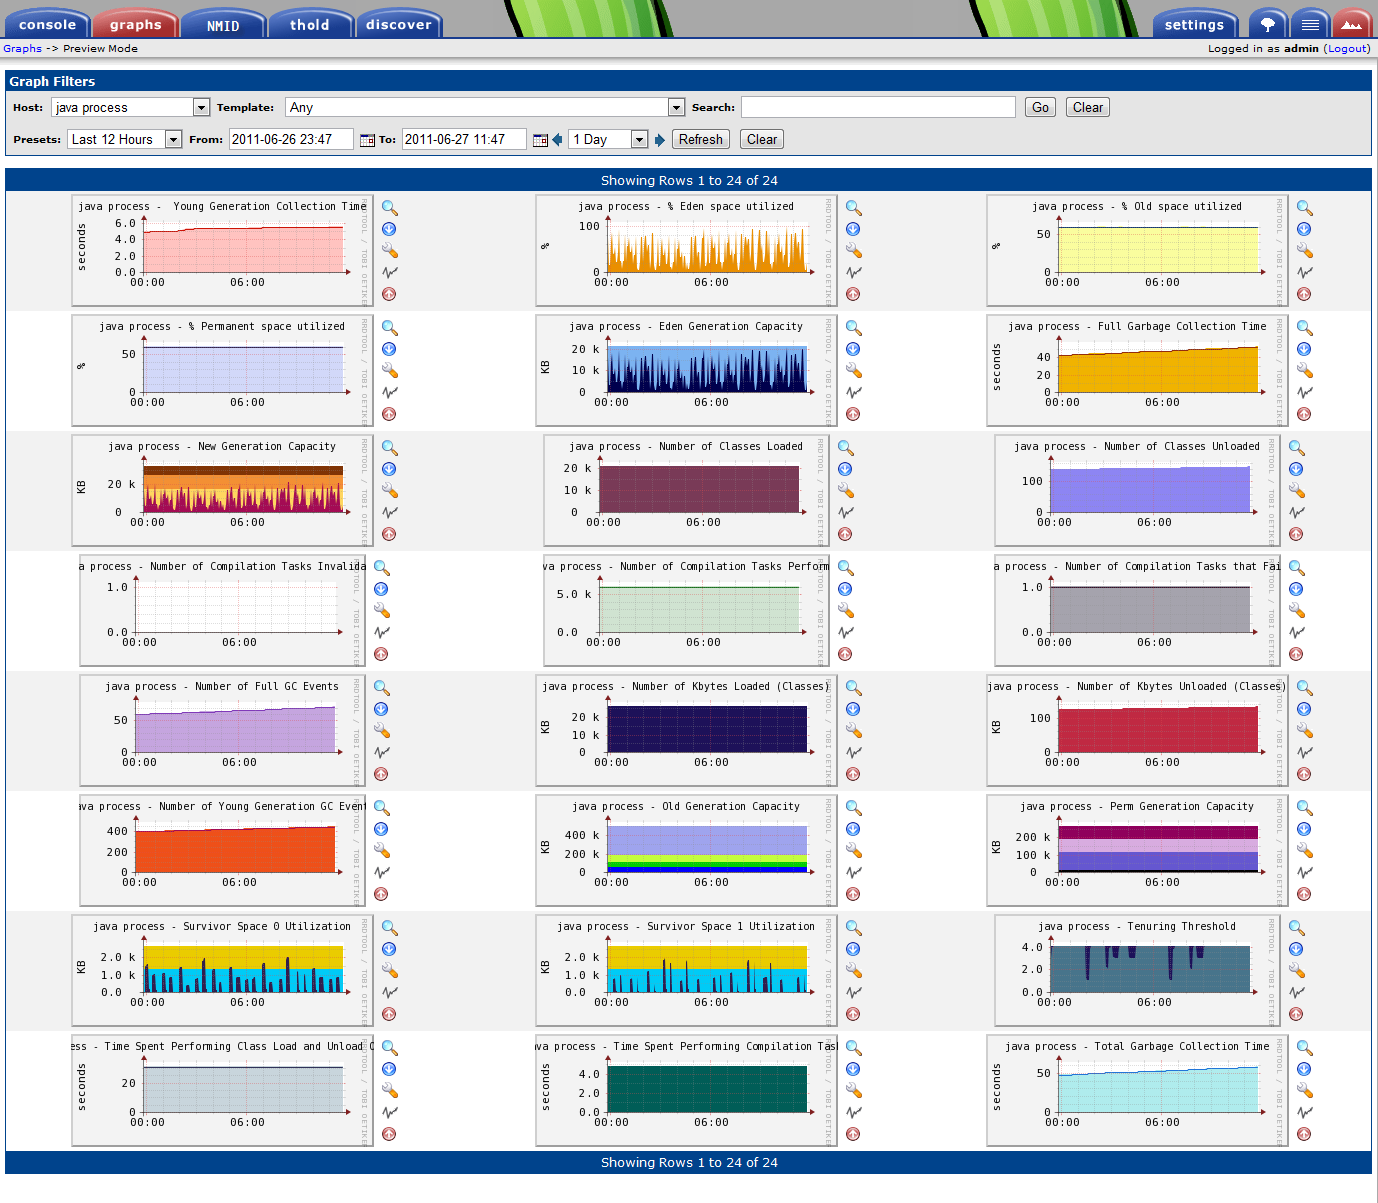Switch to preview view mode tab
The width and height of the screenshot is (1378, 1203).
tap(1352, 24)
